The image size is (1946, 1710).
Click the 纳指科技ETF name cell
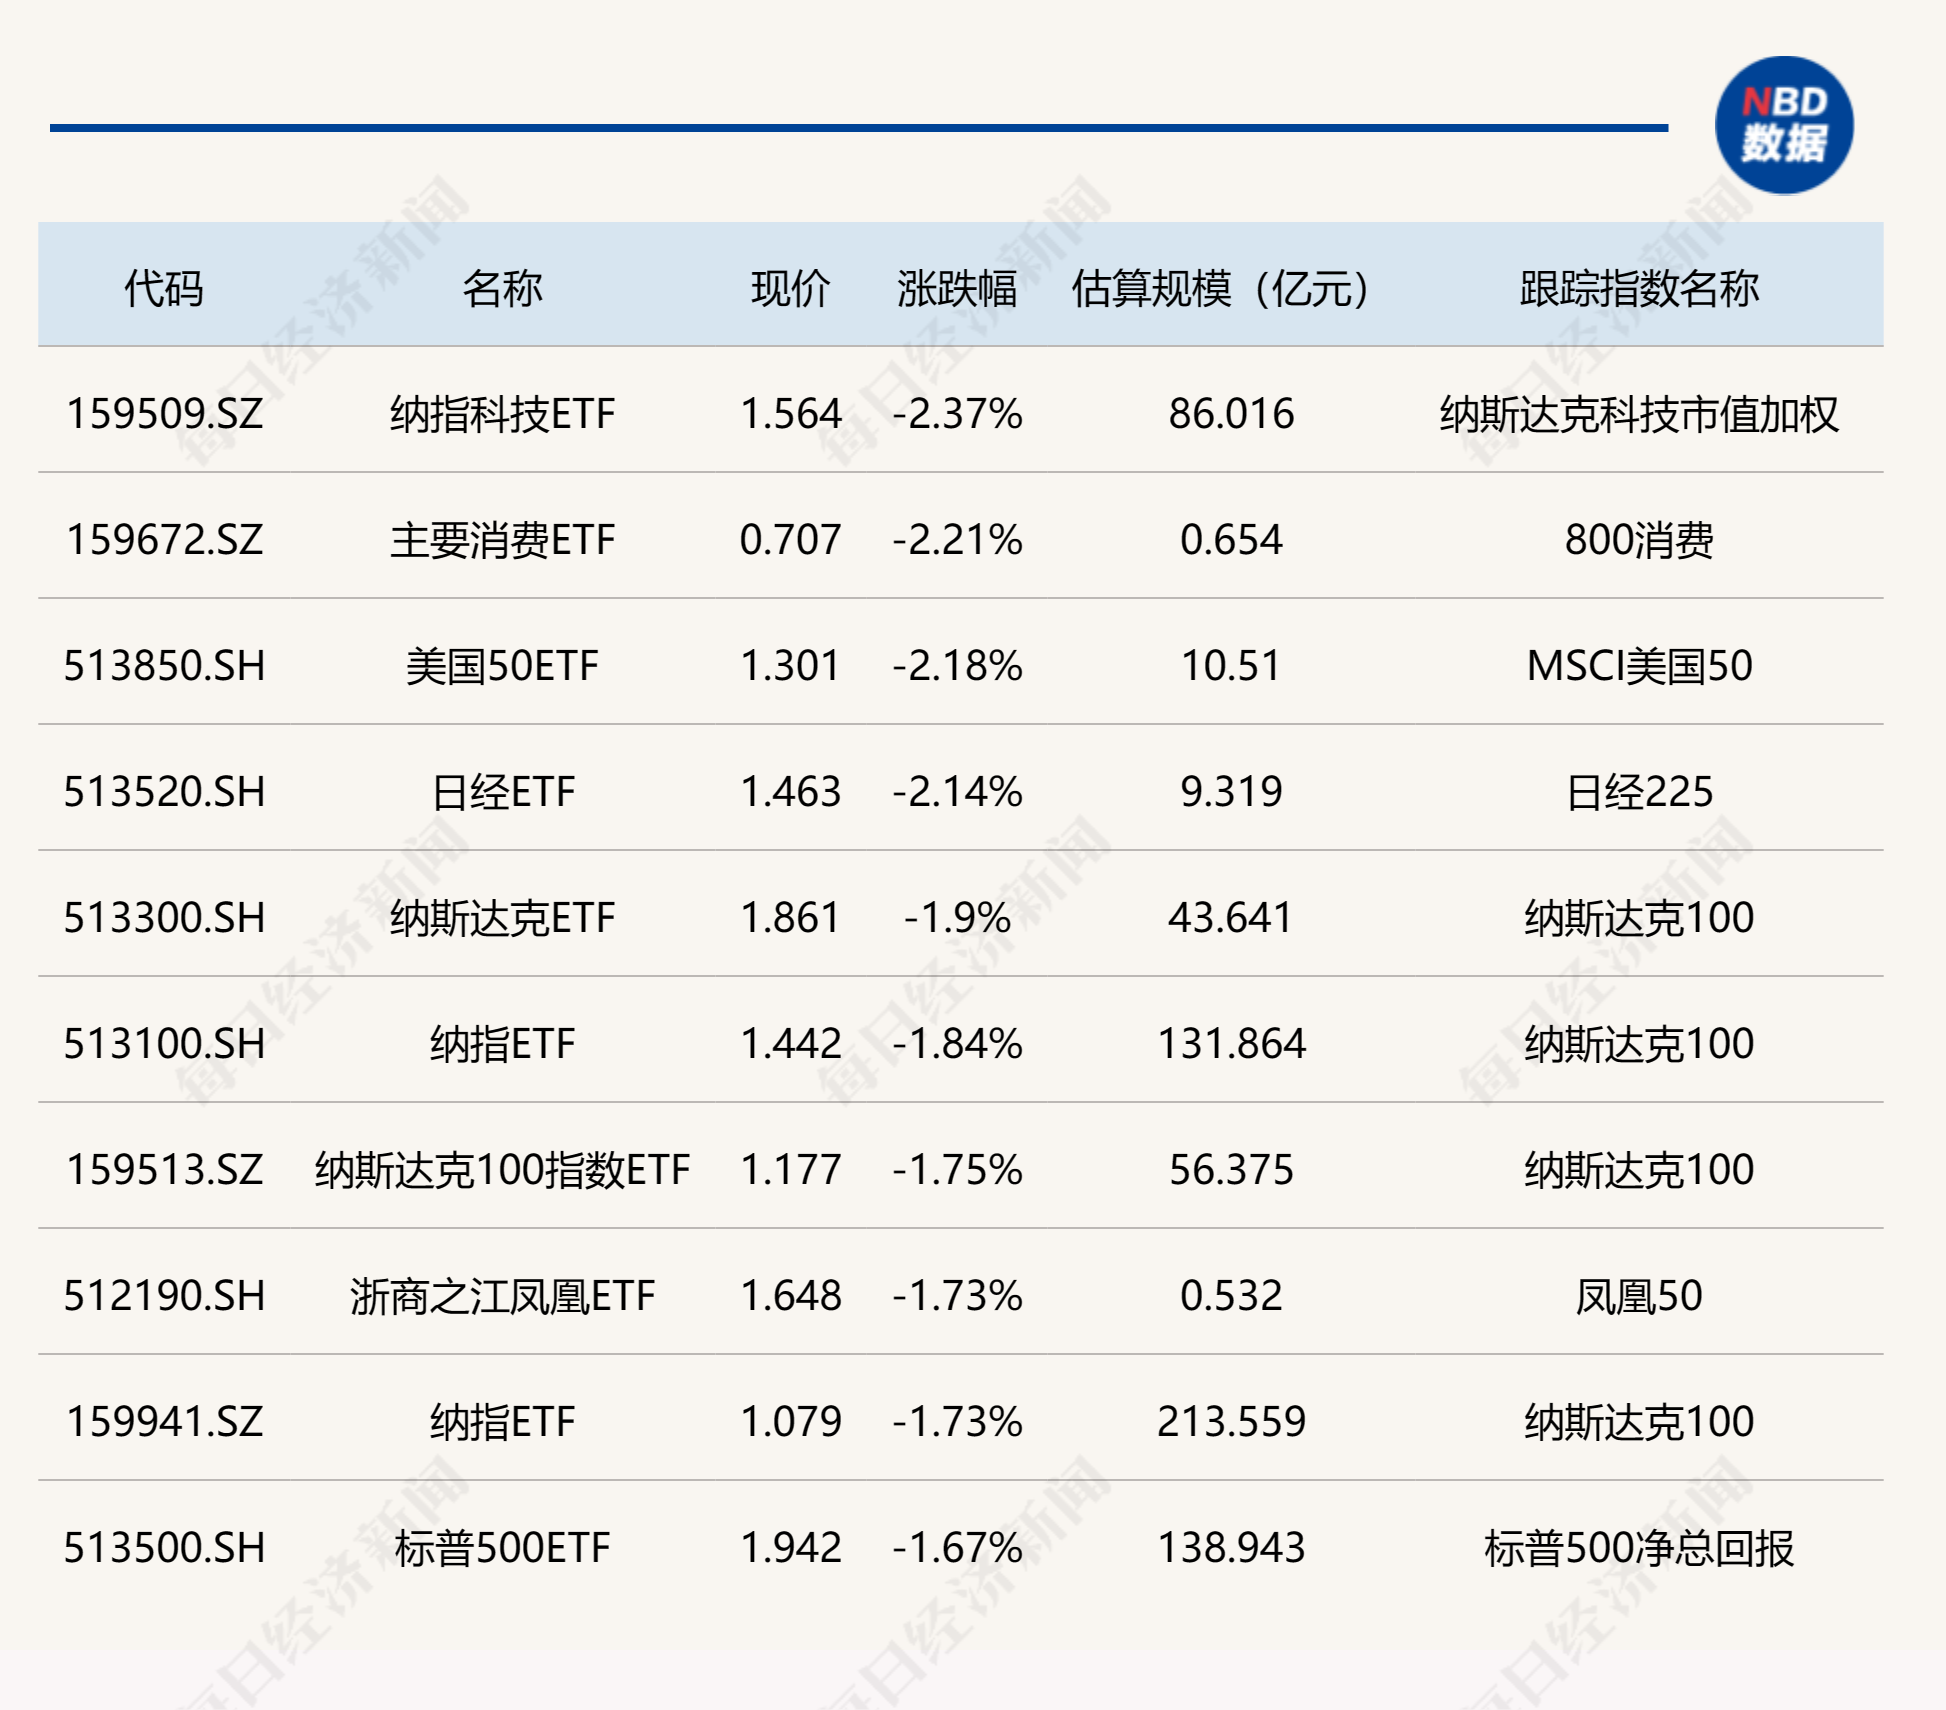click(502, 414)
